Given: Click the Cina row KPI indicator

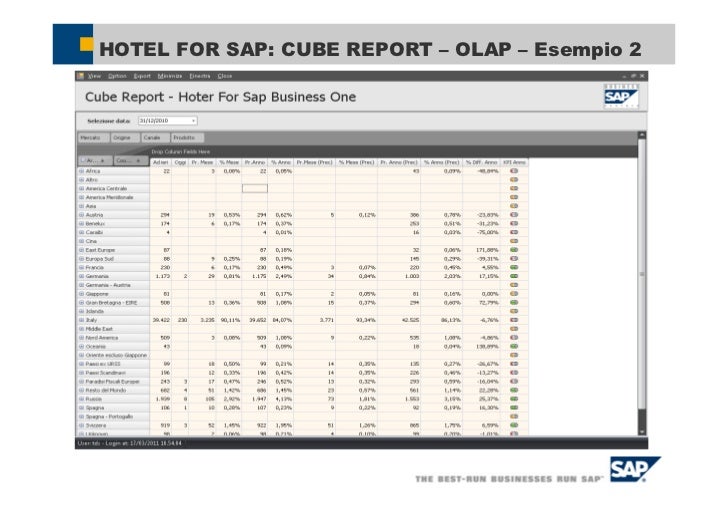Looking at the screenshot, I should pos(514,241).
